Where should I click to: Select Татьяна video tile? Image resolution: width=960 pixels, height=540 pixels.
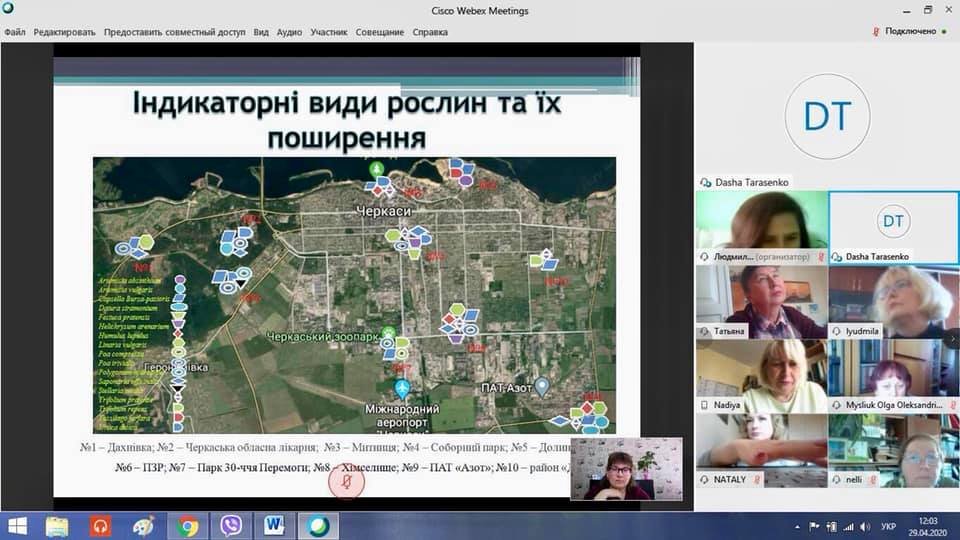(x=762, y=302)
